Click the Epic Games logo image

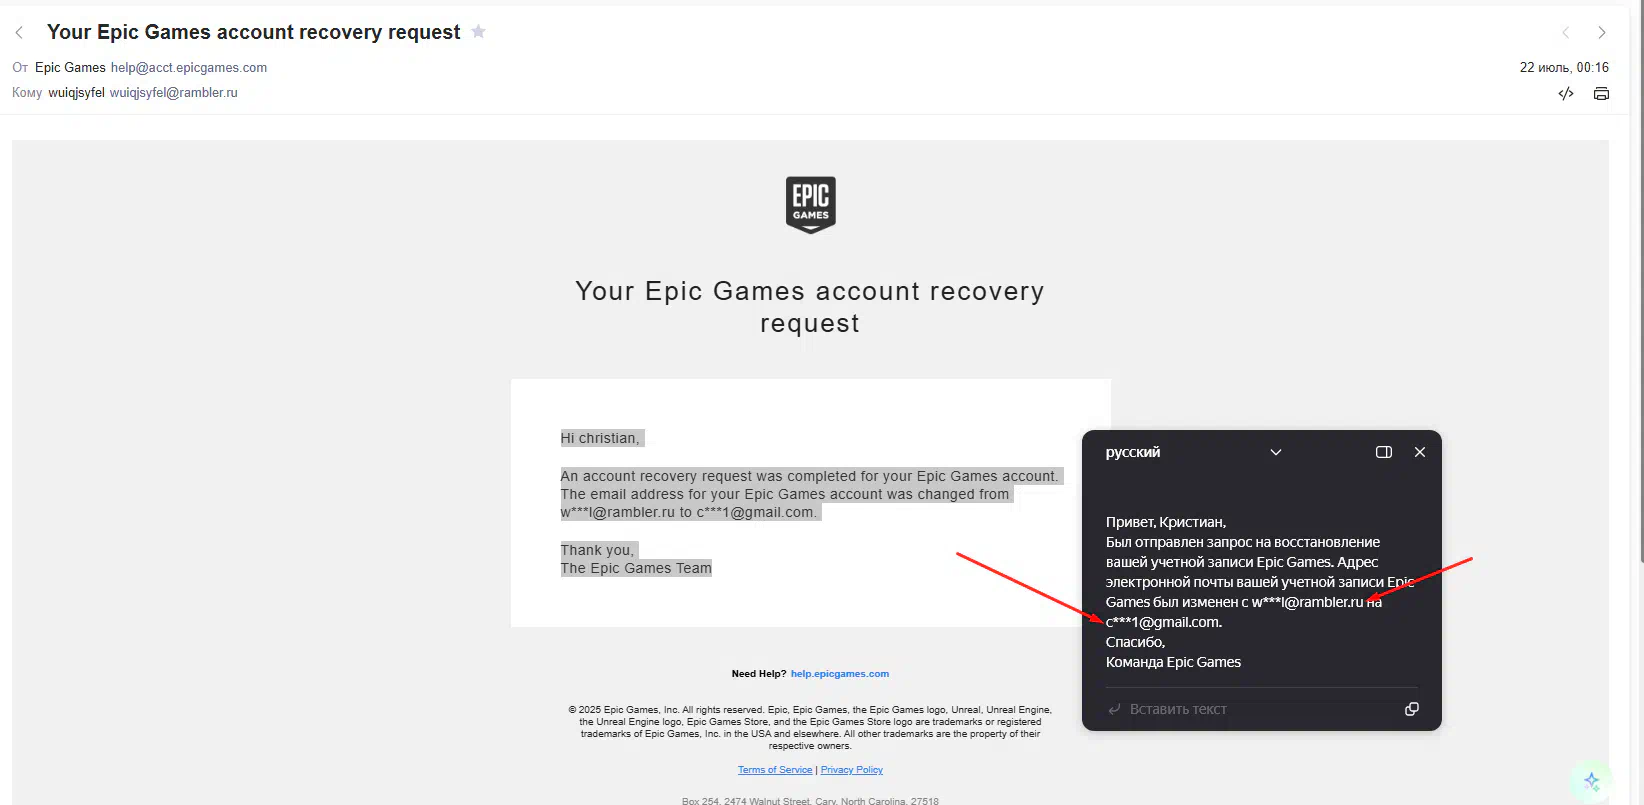click(810, 205)
